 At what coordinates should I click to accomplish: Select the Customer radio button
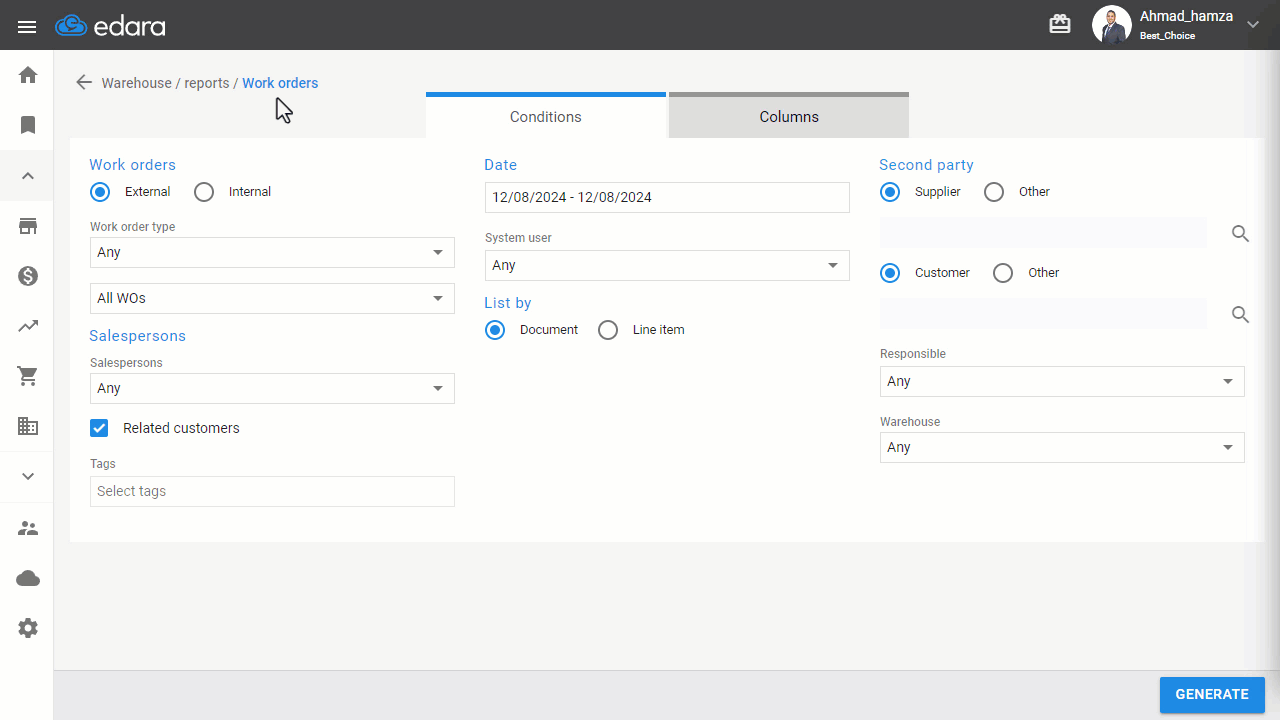[x=890, y=273]
